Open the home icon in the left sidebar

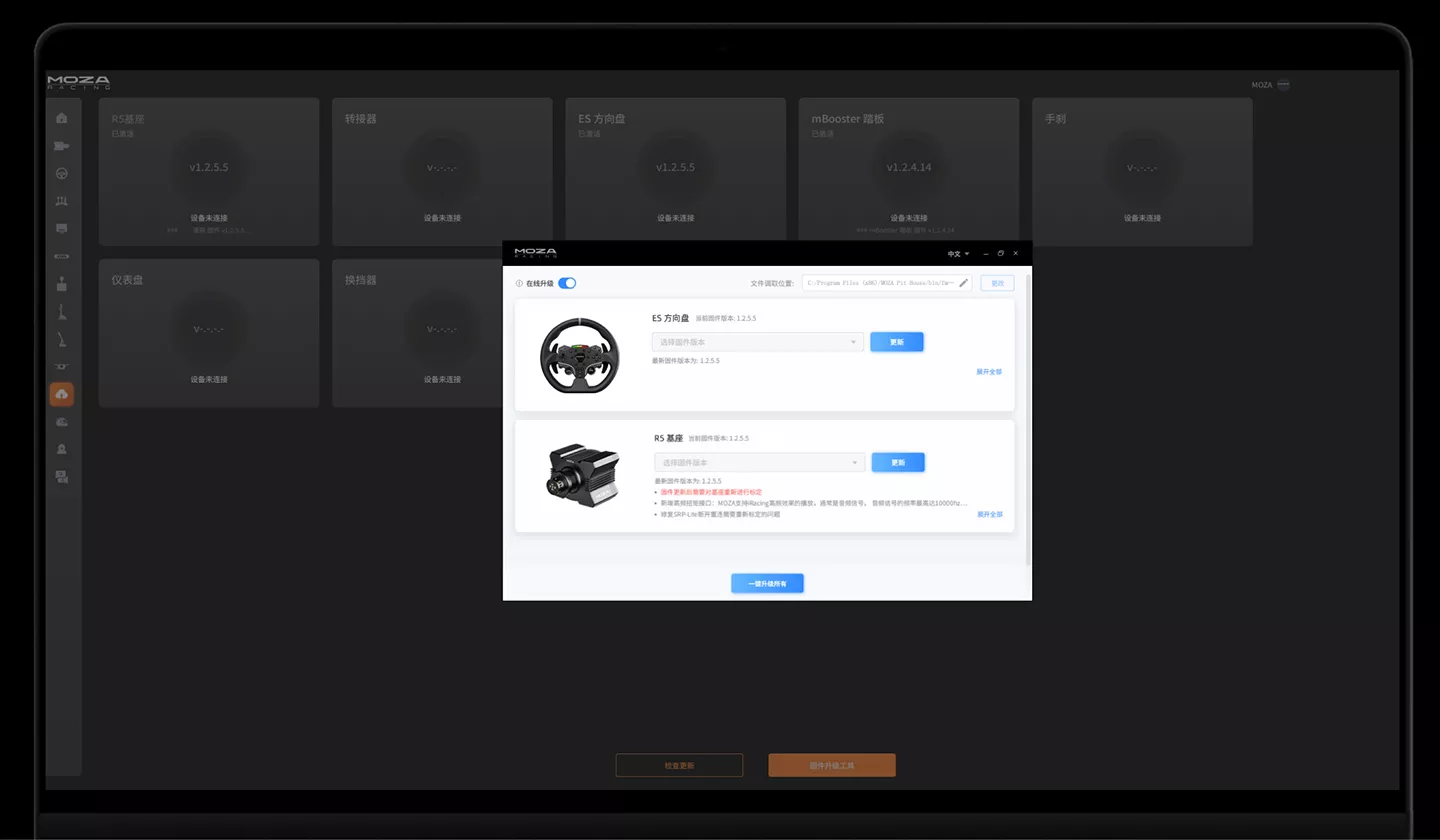coord(62,118)
